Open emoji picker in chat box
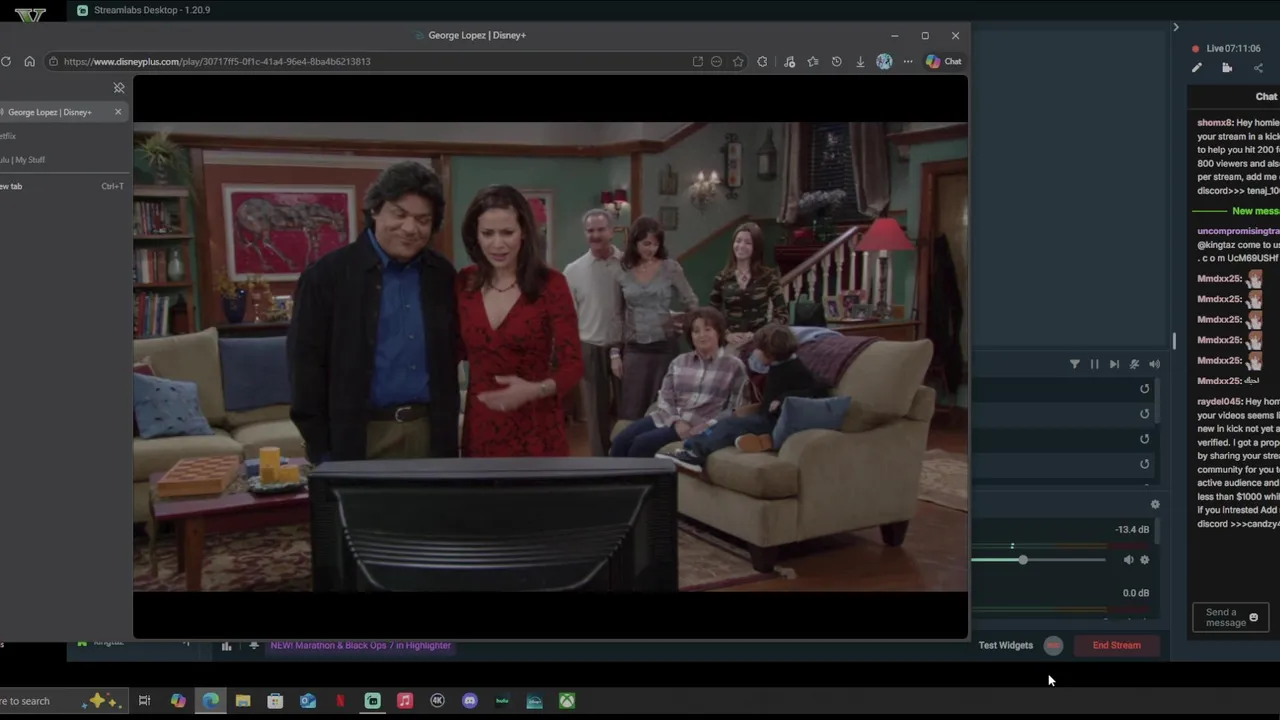1280x720 pixels. (1254, 618)
